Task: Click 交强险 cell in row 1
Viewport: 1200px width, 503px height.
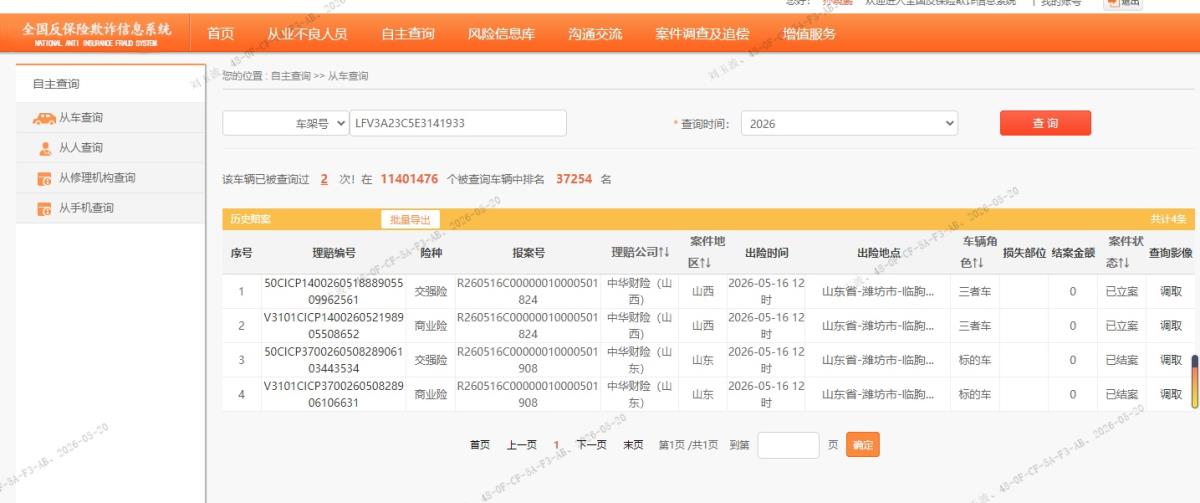Action: (x=431, y=292)
